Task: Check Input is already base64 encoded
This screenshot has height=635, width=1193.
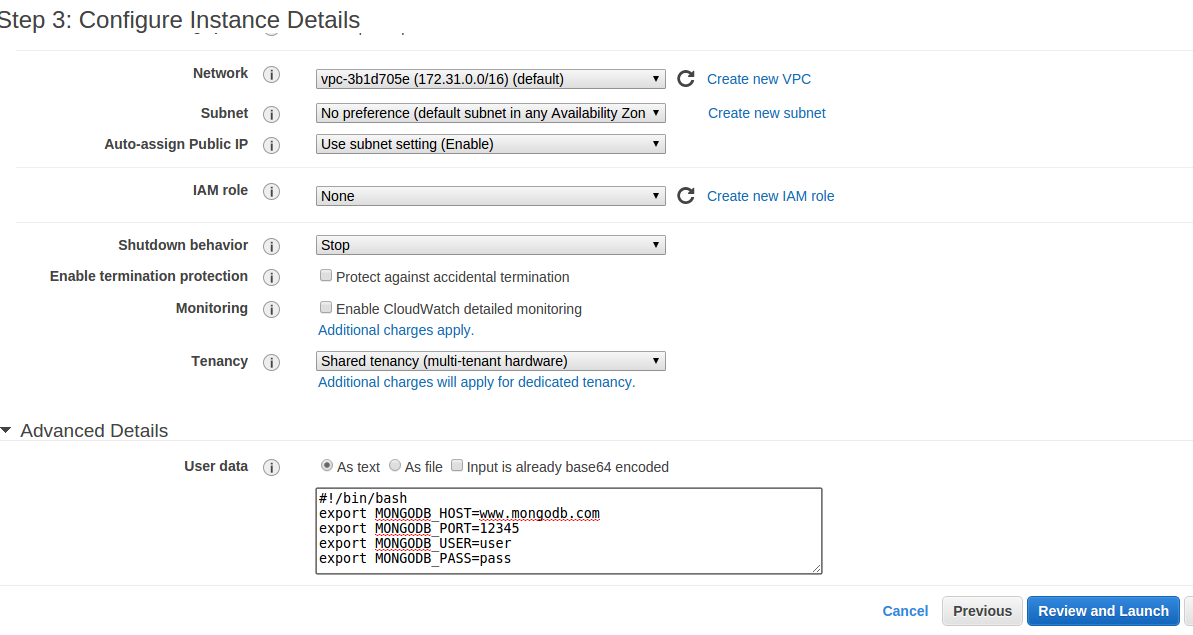Action: pos(457,465)
